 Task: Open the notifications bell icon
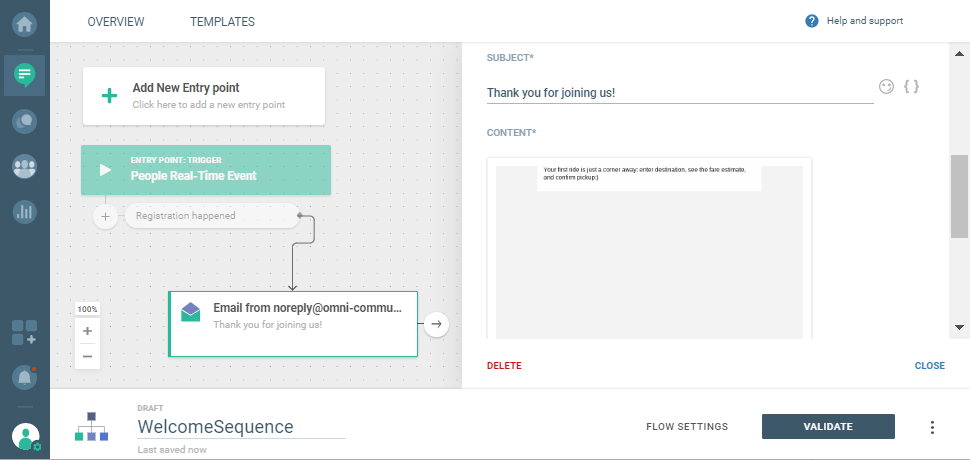click(x=25, y=377)
